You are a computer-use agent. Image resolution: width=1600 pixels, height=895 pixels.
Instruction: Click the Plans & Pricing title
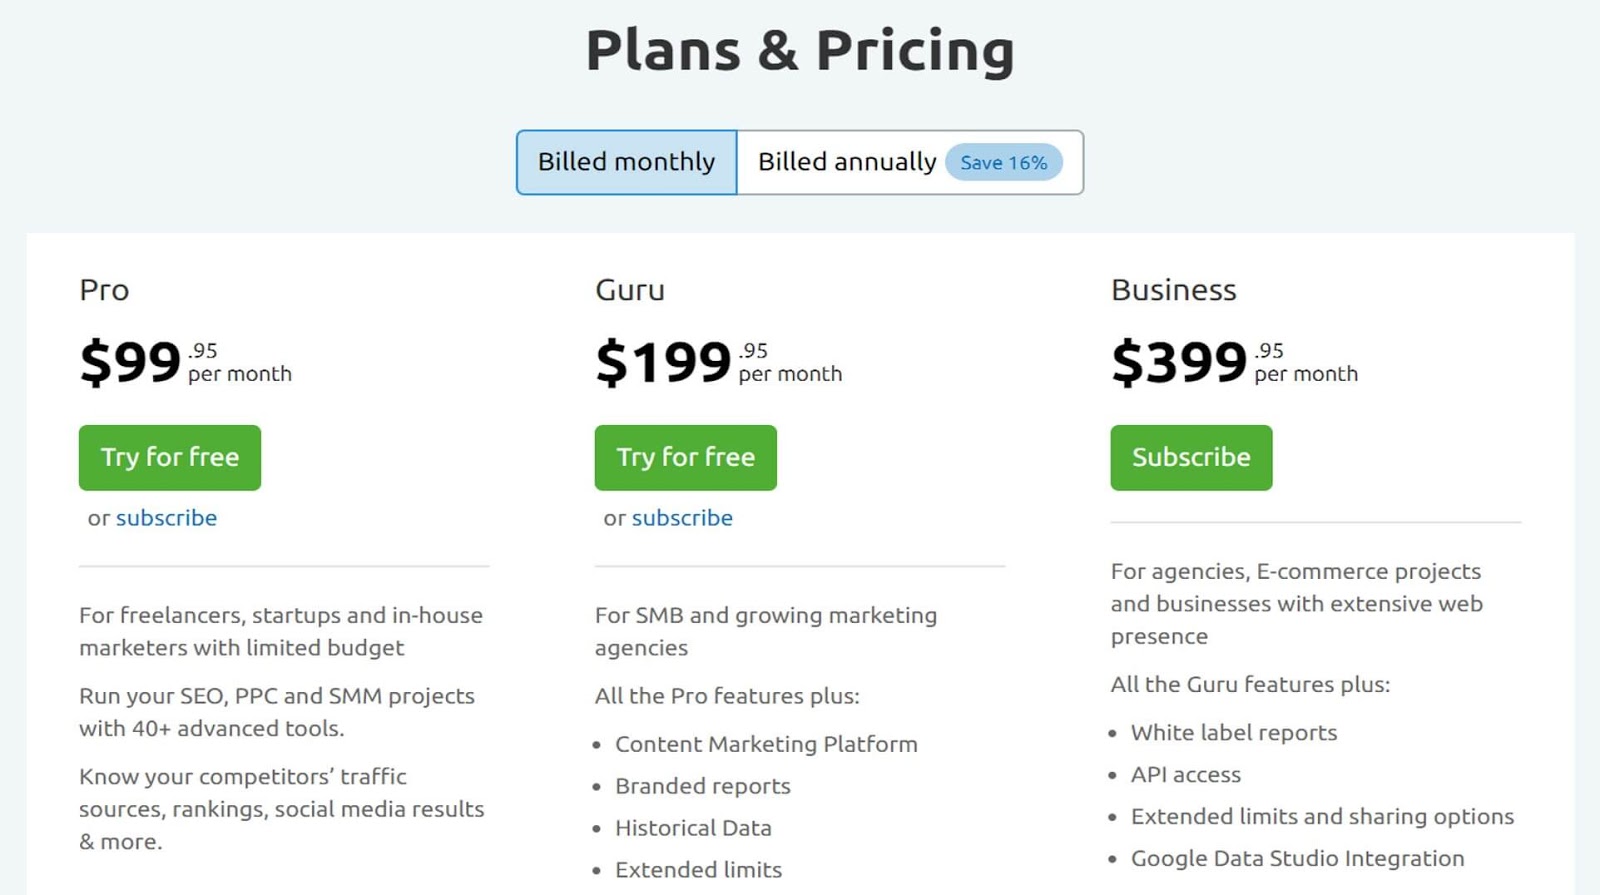point(800,50)
